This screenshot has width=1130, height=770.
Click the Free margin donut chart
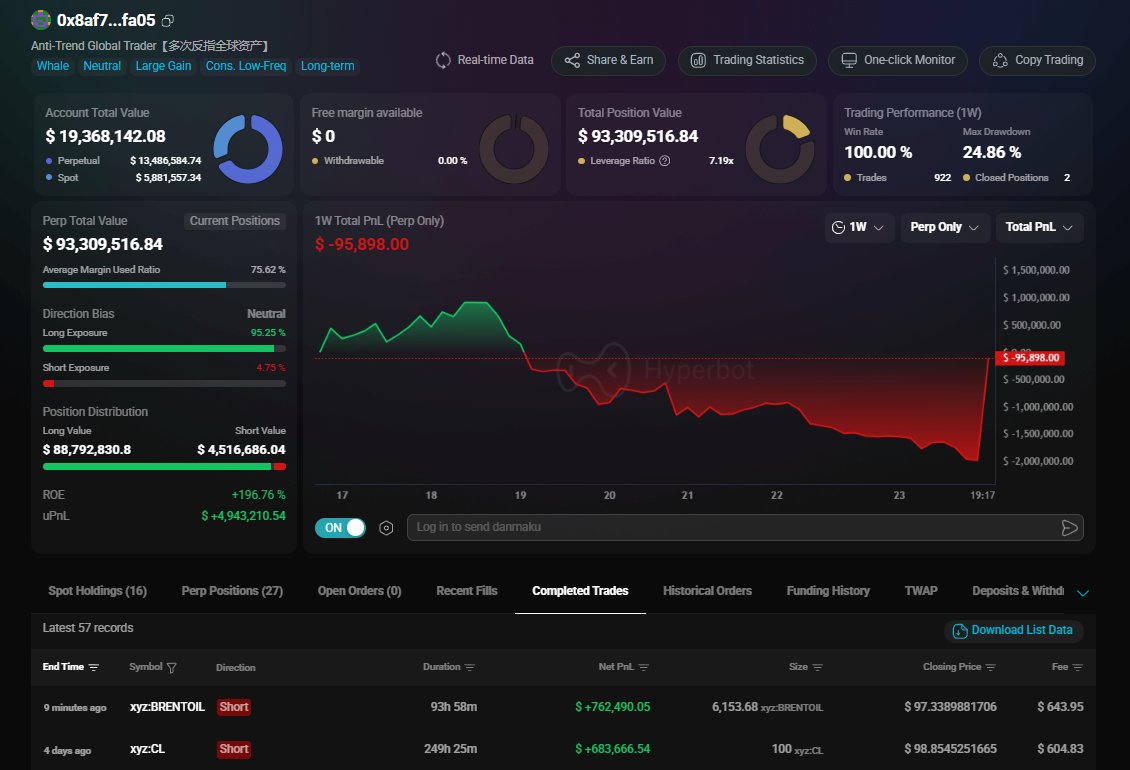(x=514, y=149)
